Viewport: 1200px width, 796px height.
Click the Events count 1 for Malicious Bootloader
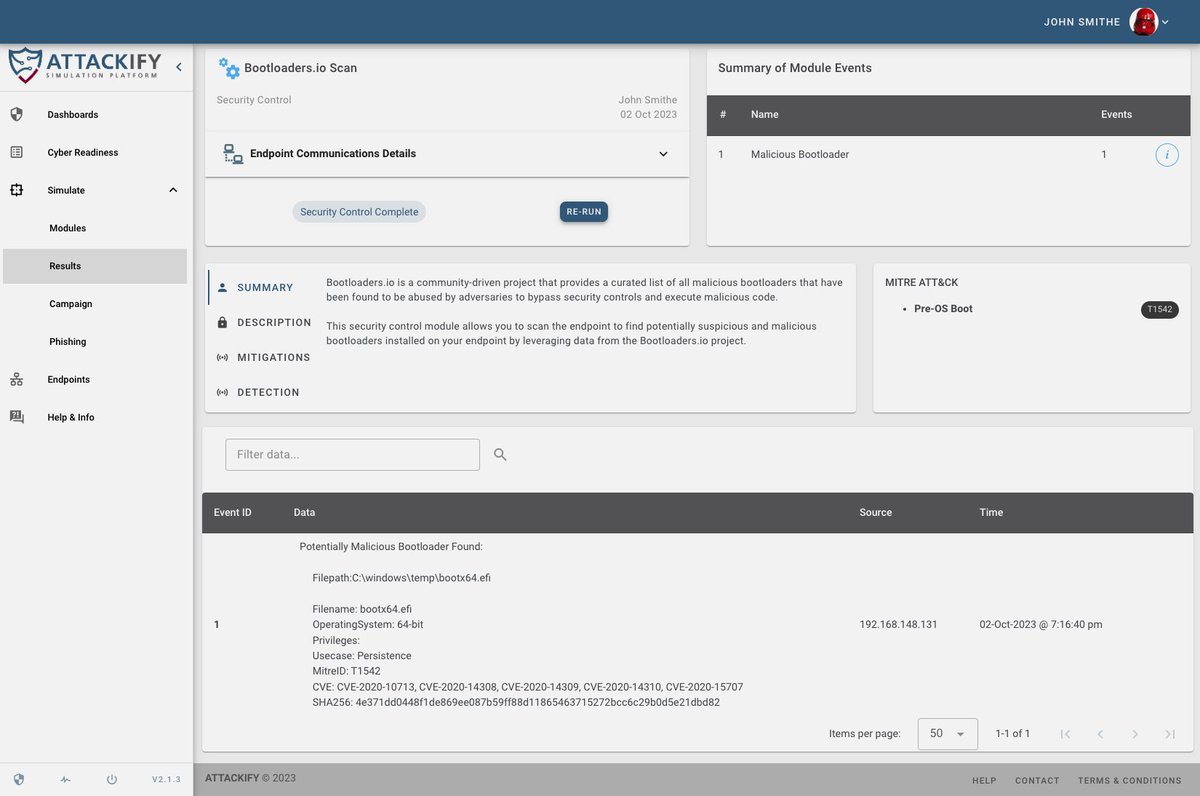point(1104,155)
